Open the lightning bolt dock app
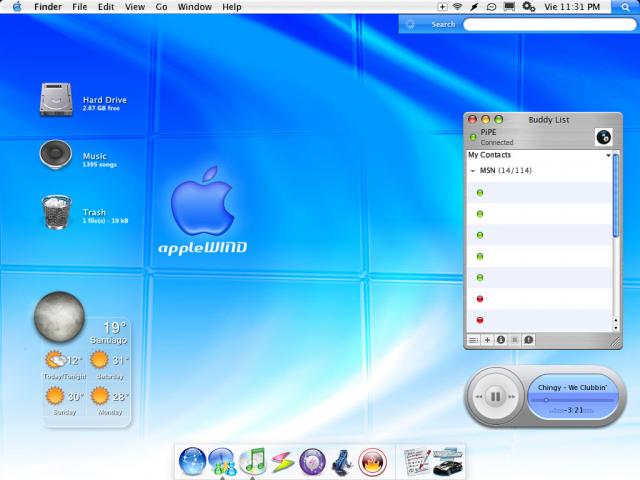640x480 pixels. pos(282,462)
